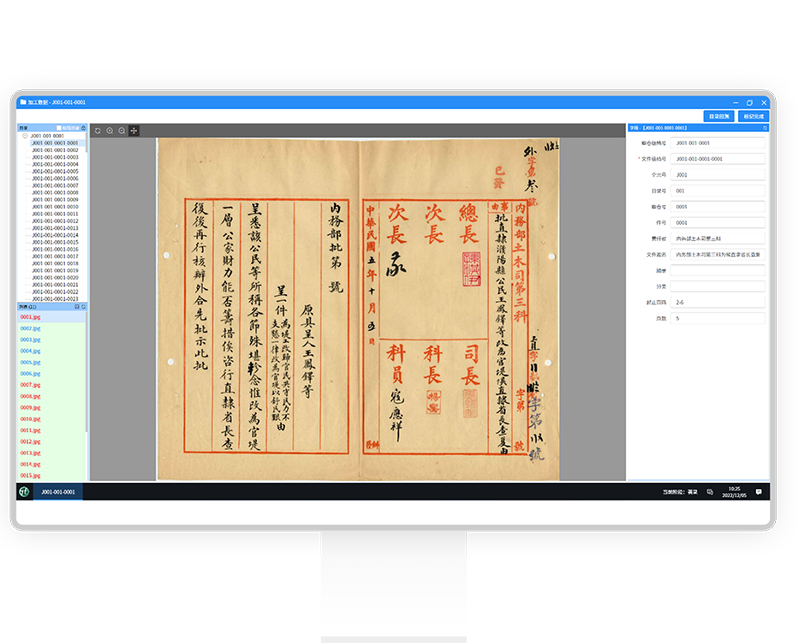The height and width of the screenshot is (643, 800).
Task: Toggle the checkbox in the directory panel header
Action: click(59, 128)
